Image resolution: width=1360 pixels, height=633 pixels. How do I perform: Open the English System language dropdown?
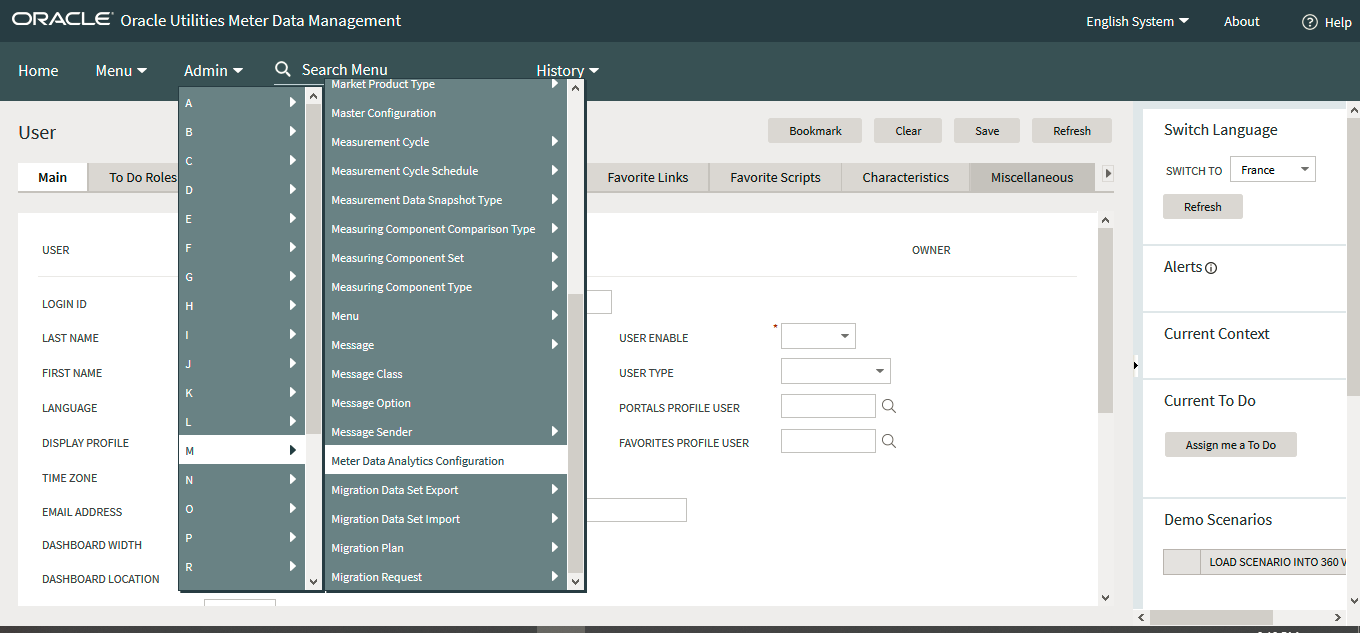pos(1137,20)
